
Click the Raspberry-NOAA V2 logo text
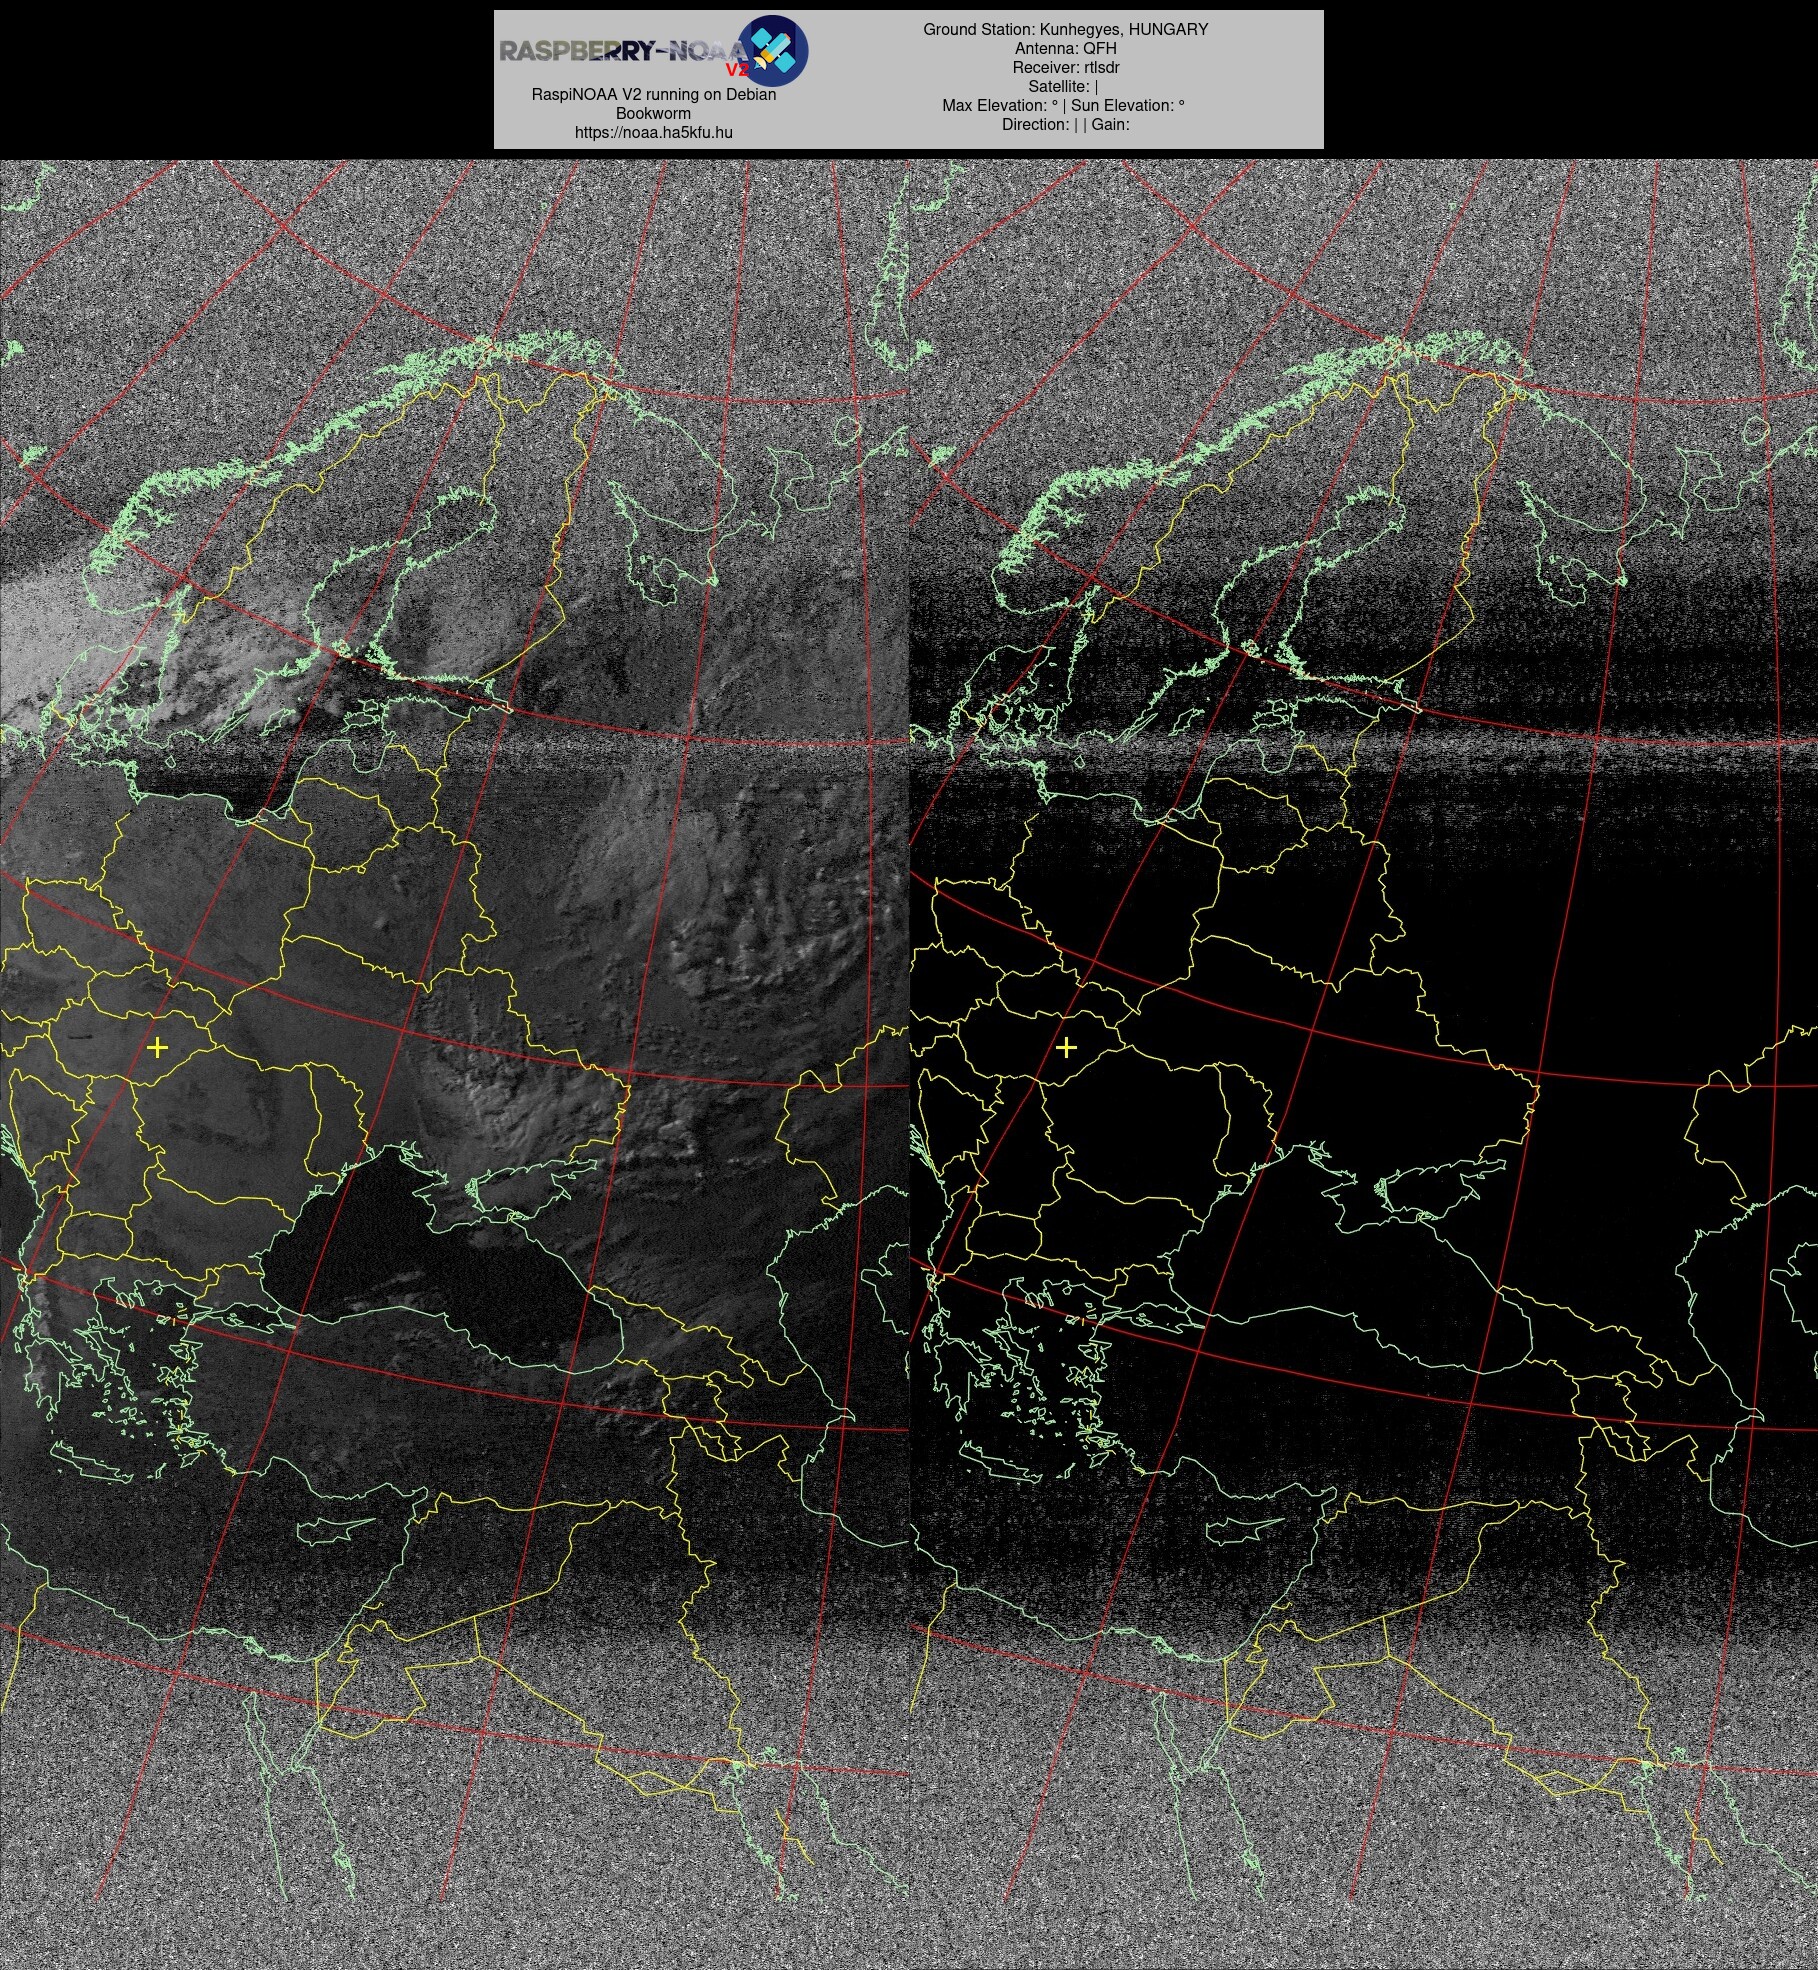624,54
